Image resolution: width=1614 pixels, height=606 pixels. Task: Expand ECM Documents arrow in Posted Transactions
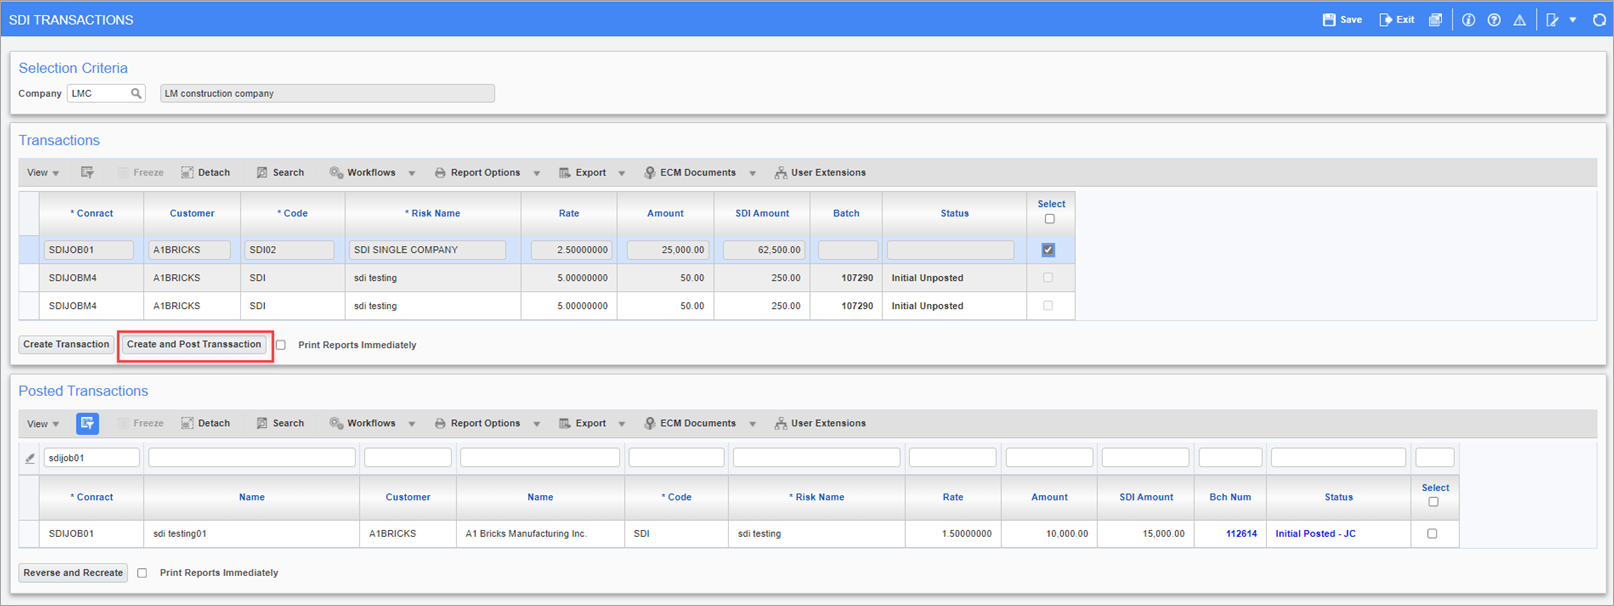753,424
